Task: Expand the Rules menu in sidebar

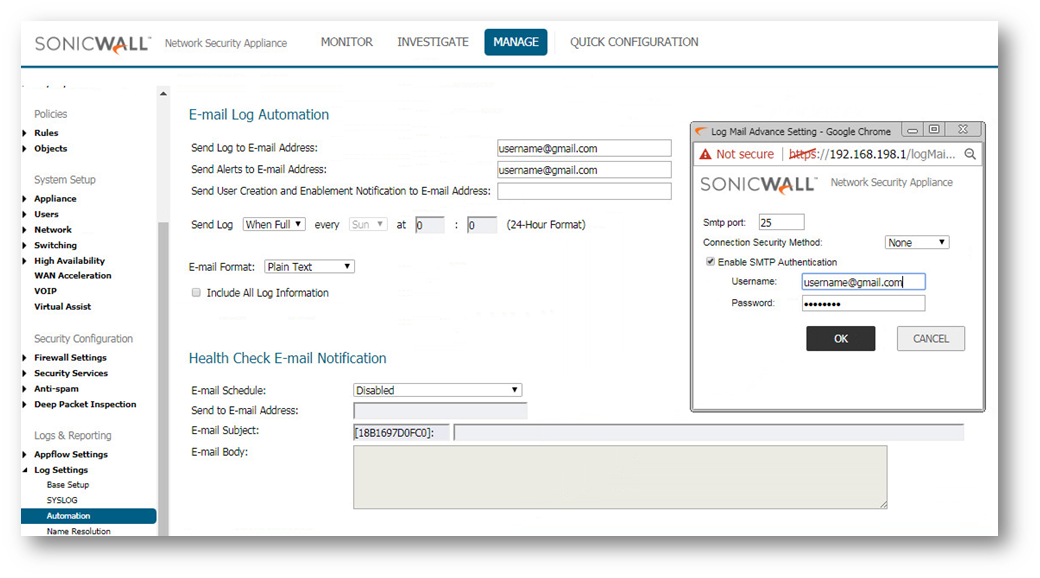Action: tap(46, 133)
